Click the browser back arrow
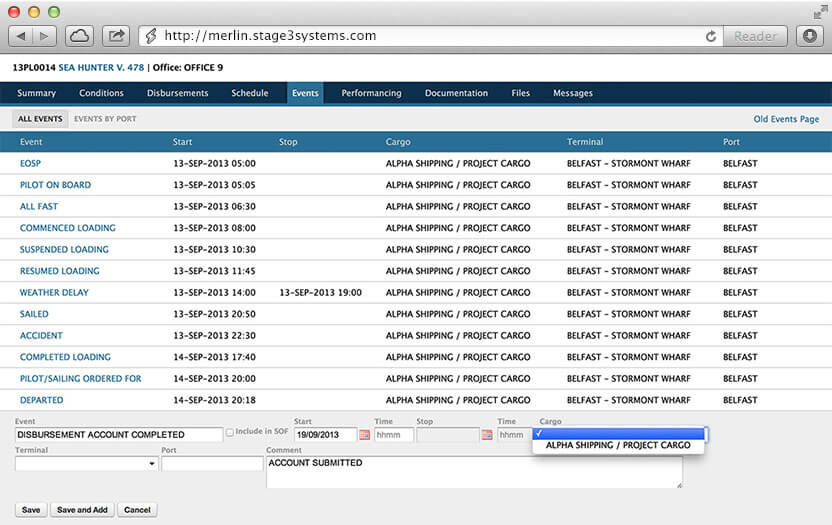Screen dimensions: 832x525 [x=22, y=35]
